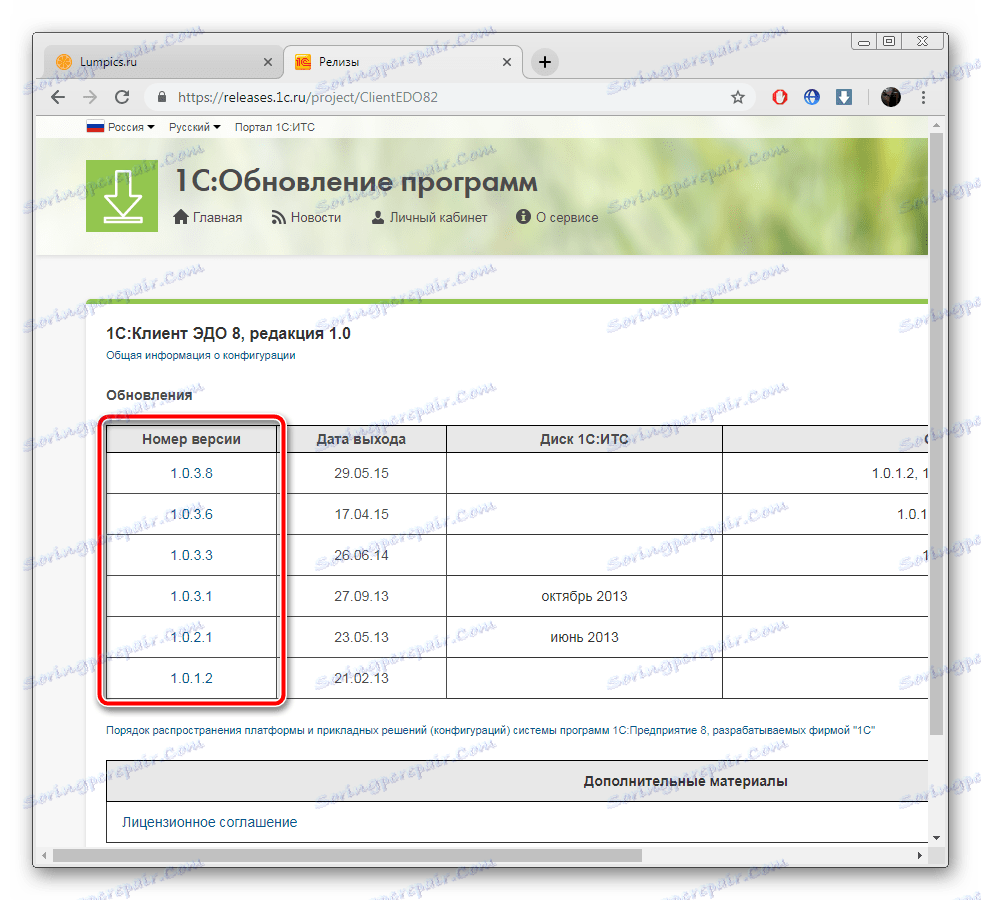The height and width of the screenshot is (900, 981).
Task: Close the Релизы tab
Action: (x=507, y=62)
